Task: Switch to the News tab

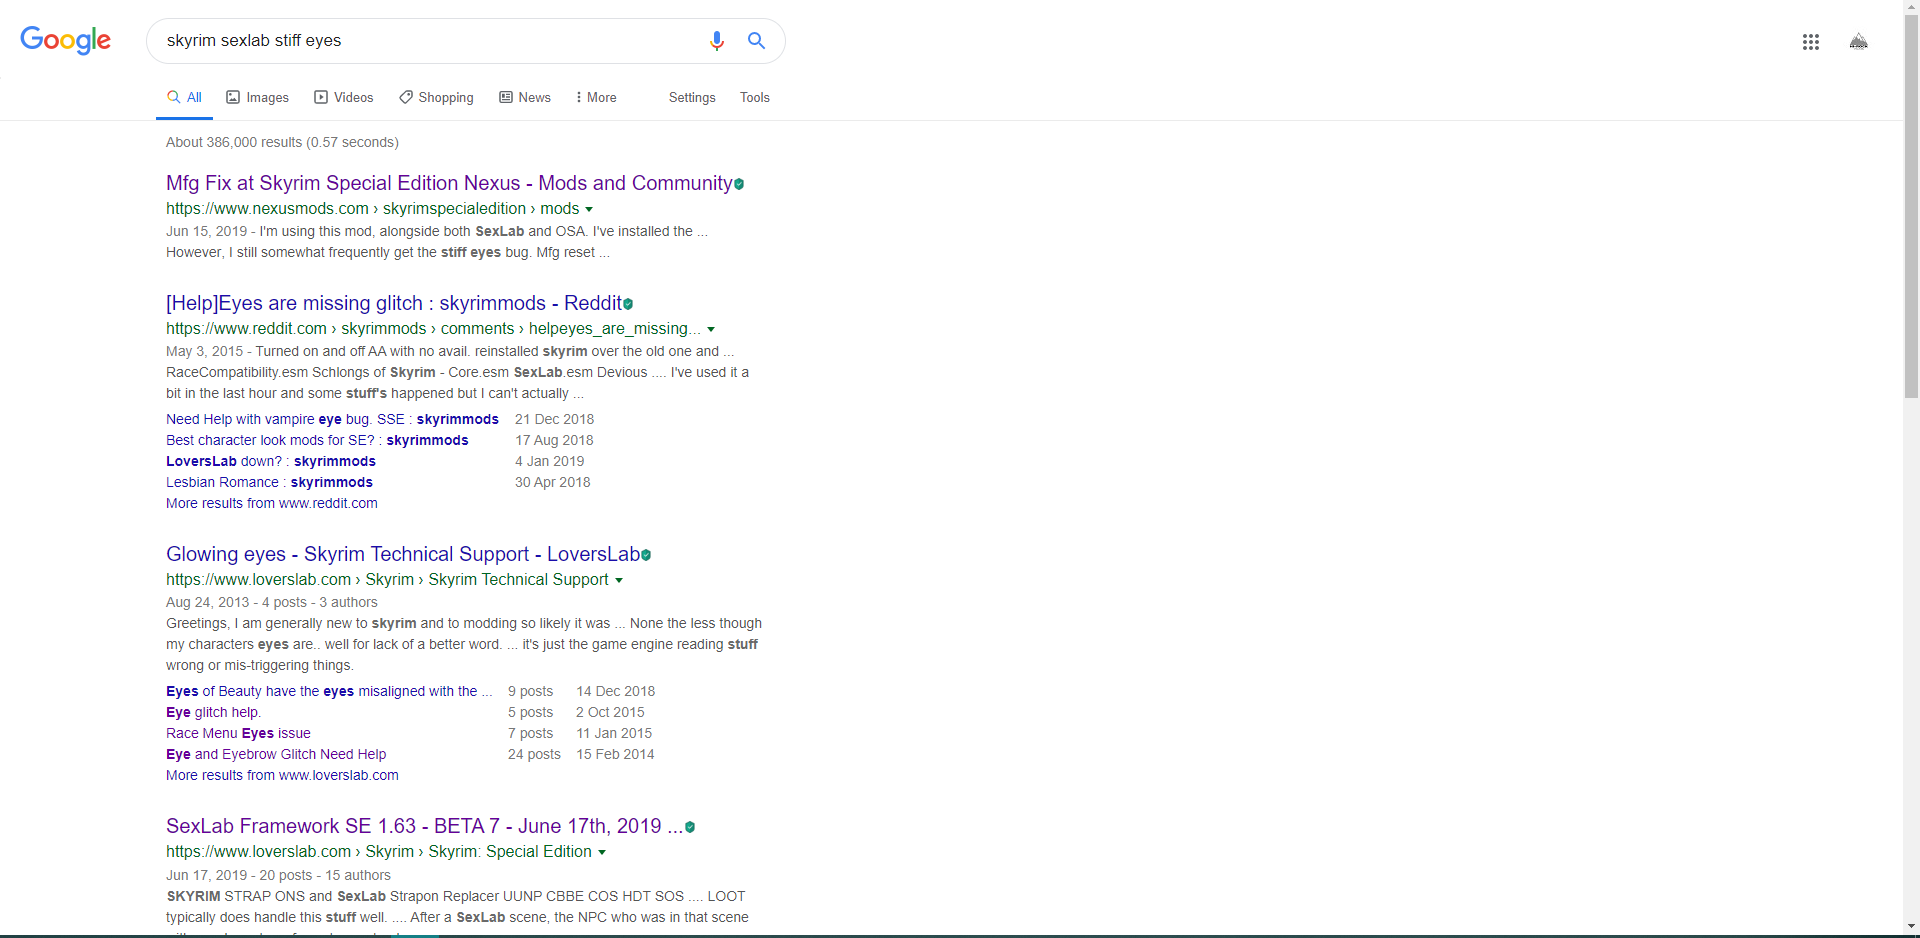Action: point(525,97)
